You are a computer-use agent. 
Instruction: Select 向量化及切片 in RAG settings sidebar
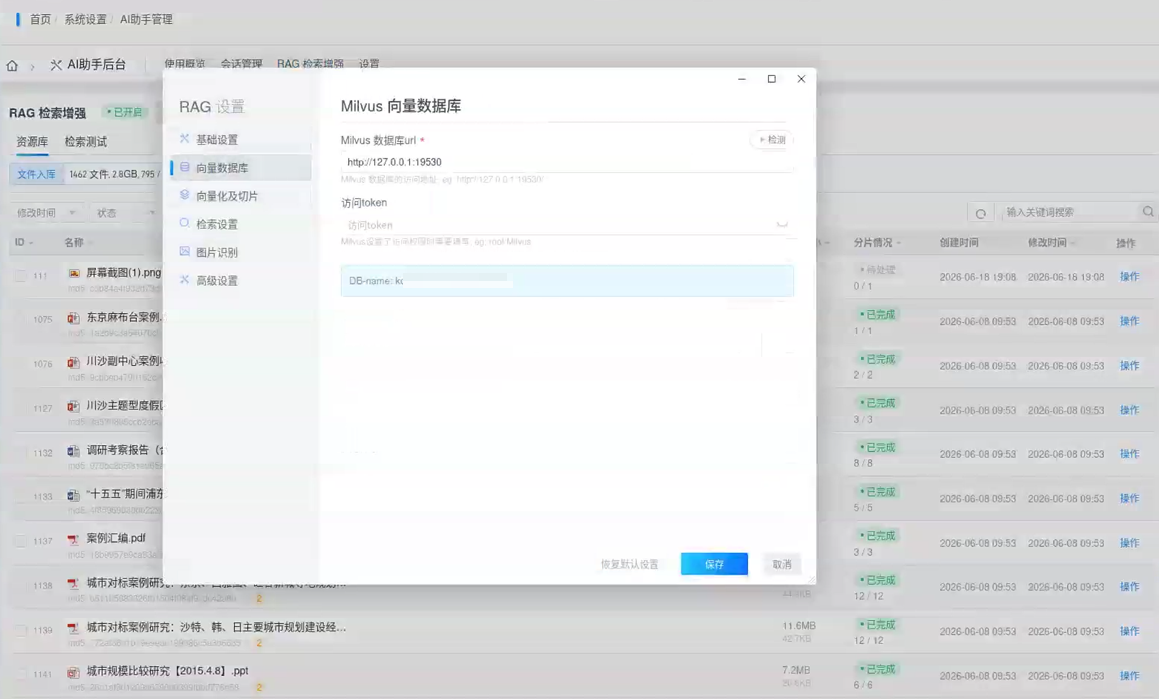pyautogui.click(x=241, y=196)
